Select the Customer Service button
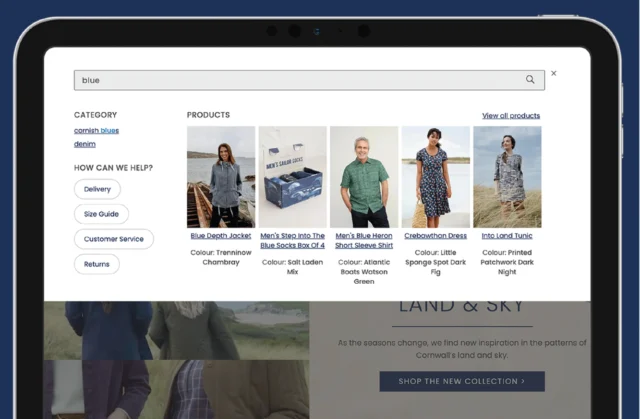This screenshot has height=419, width=640. pos(114,238)
